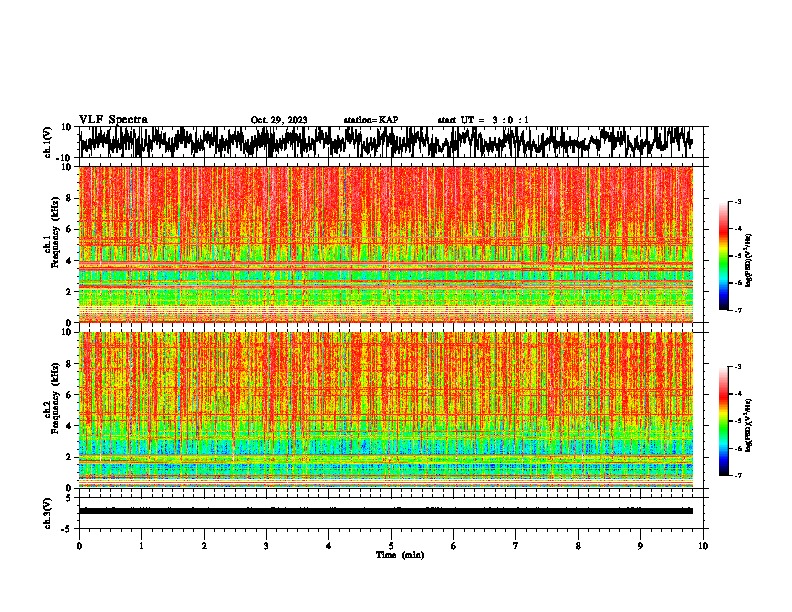Click time axis tick label '10'

(x=703, y=546)
